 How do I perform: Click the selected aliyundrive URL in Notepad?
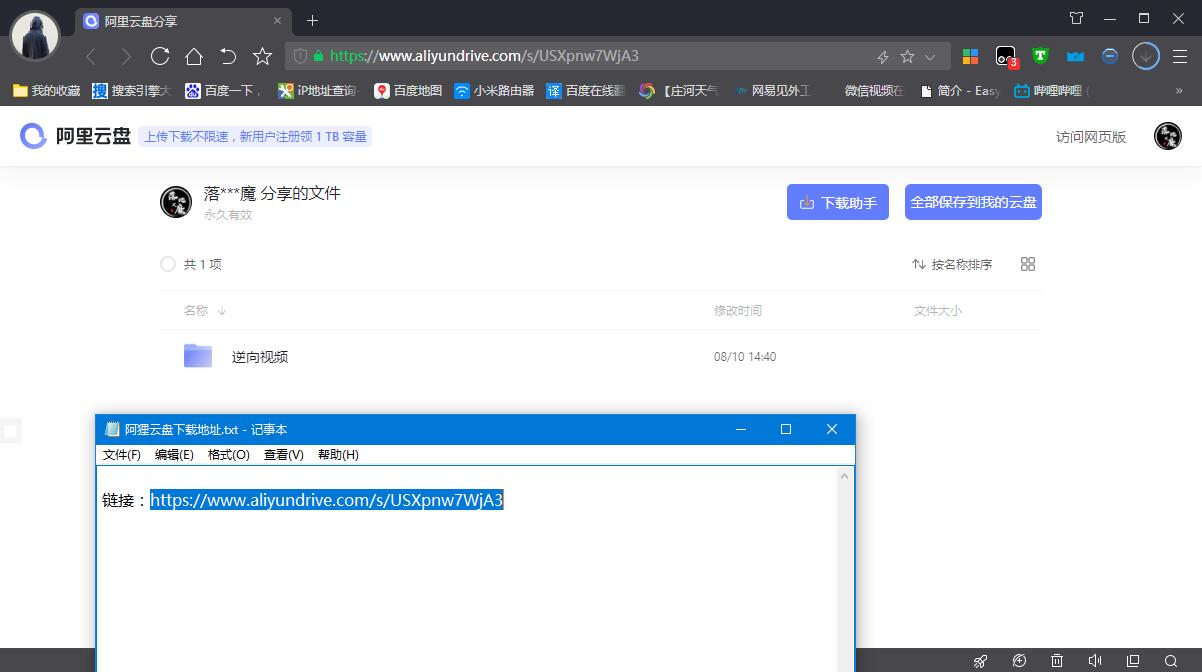[x=327, y=500]
